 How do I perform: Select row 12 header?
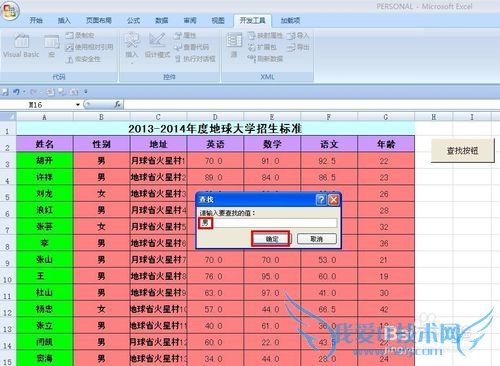[x=8, y=310]
